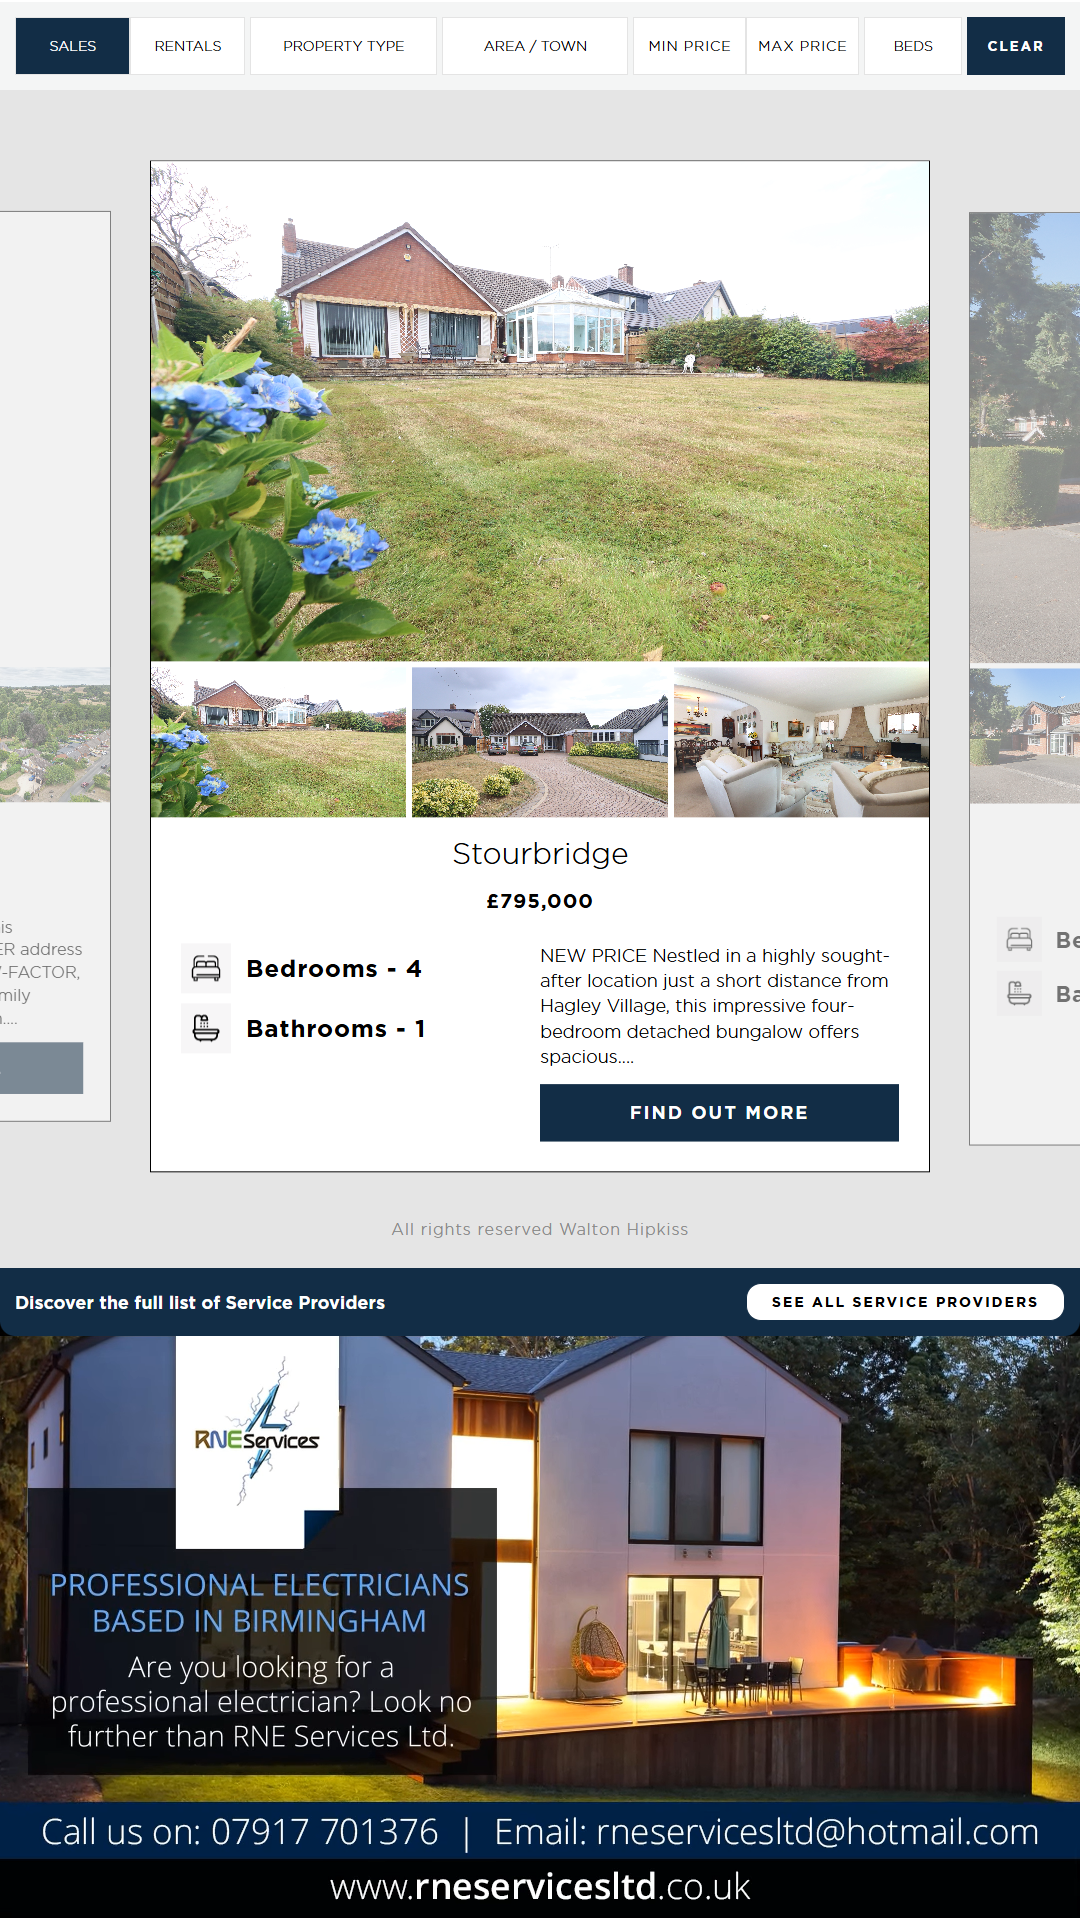Viewport: 1080px width, 1920px height.
Task: Open the MAX PRICE dropdown
Action: (802, 46)
